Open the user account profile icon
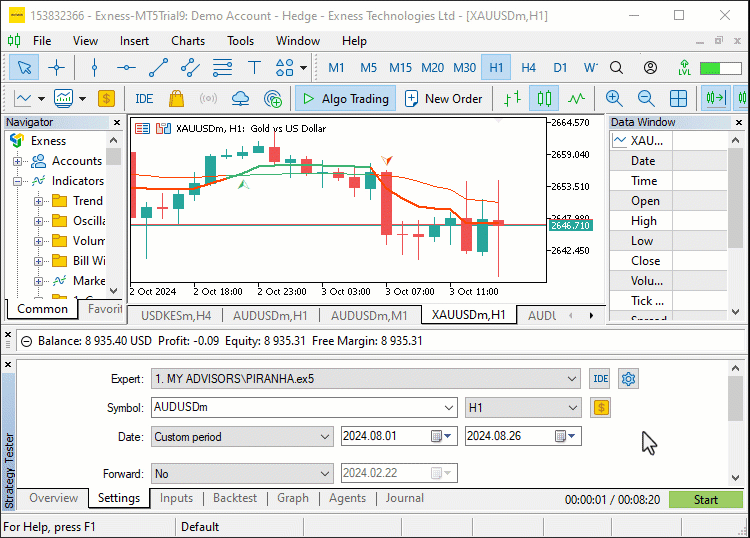This screenshot has width=750, height=538. pos(650,67)
